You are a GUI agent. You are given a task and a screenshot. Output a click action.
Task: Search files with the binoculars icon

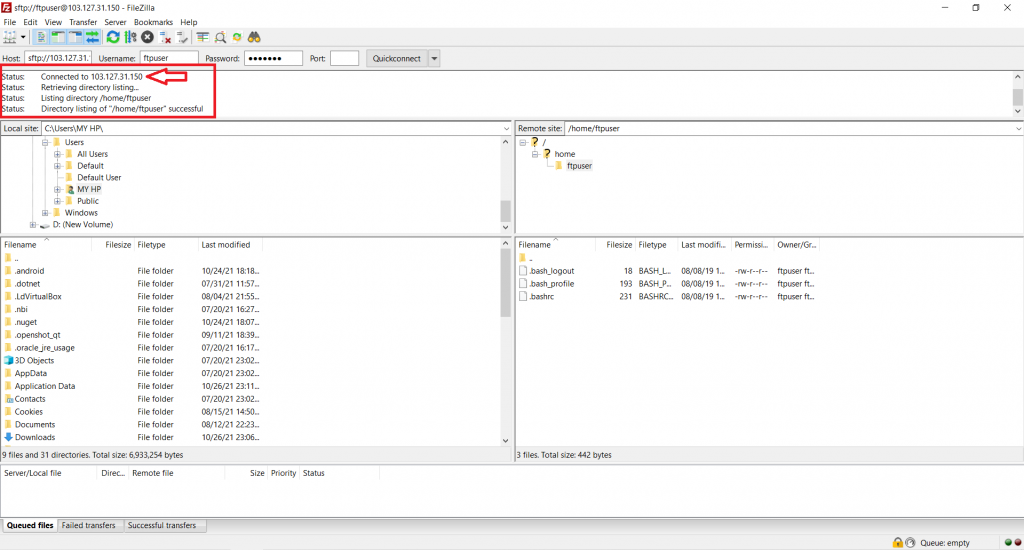tap(254, 37)
